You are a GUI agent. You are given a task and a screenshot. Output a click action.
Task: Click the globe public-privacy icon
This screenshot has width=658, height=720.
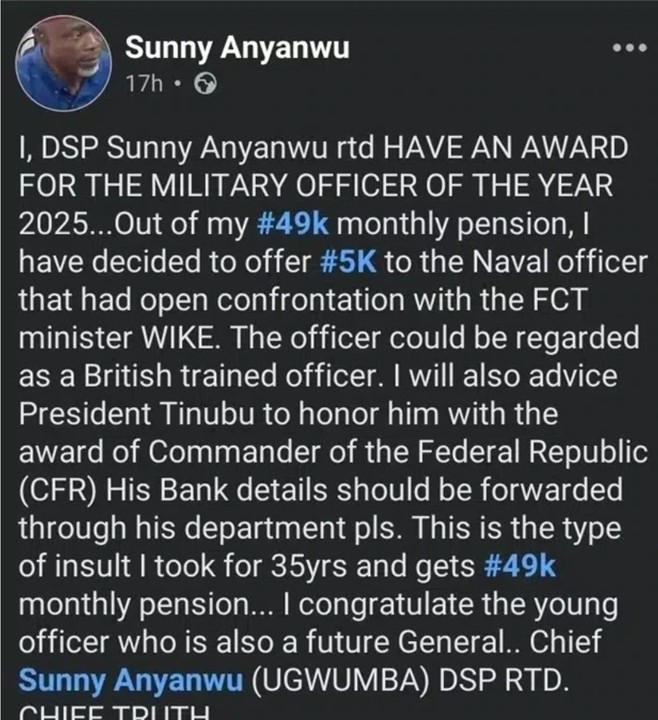(x=206, y=85)
